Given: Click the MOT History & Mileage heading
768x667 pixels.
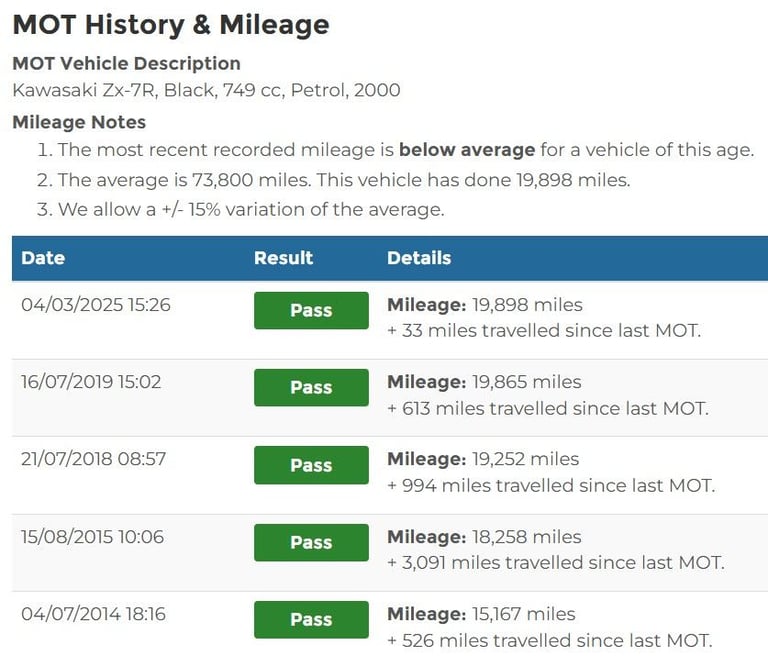Looking at the screenshot, I should tap(171, 24).
